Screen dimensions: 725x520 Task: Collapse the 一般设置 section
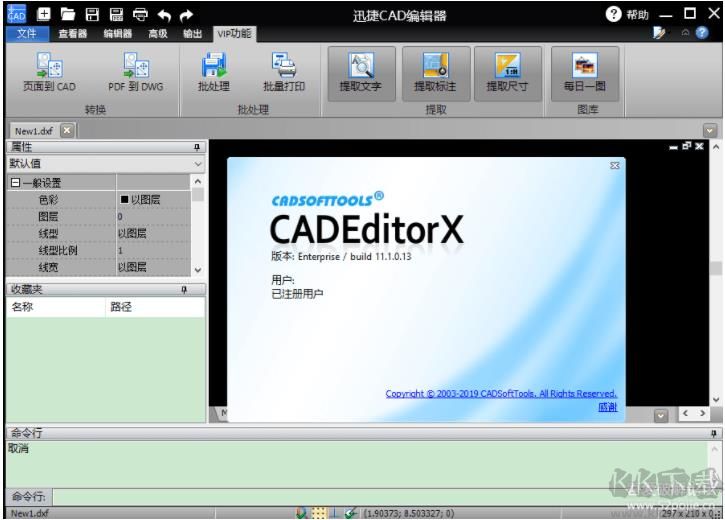(15, 183)
